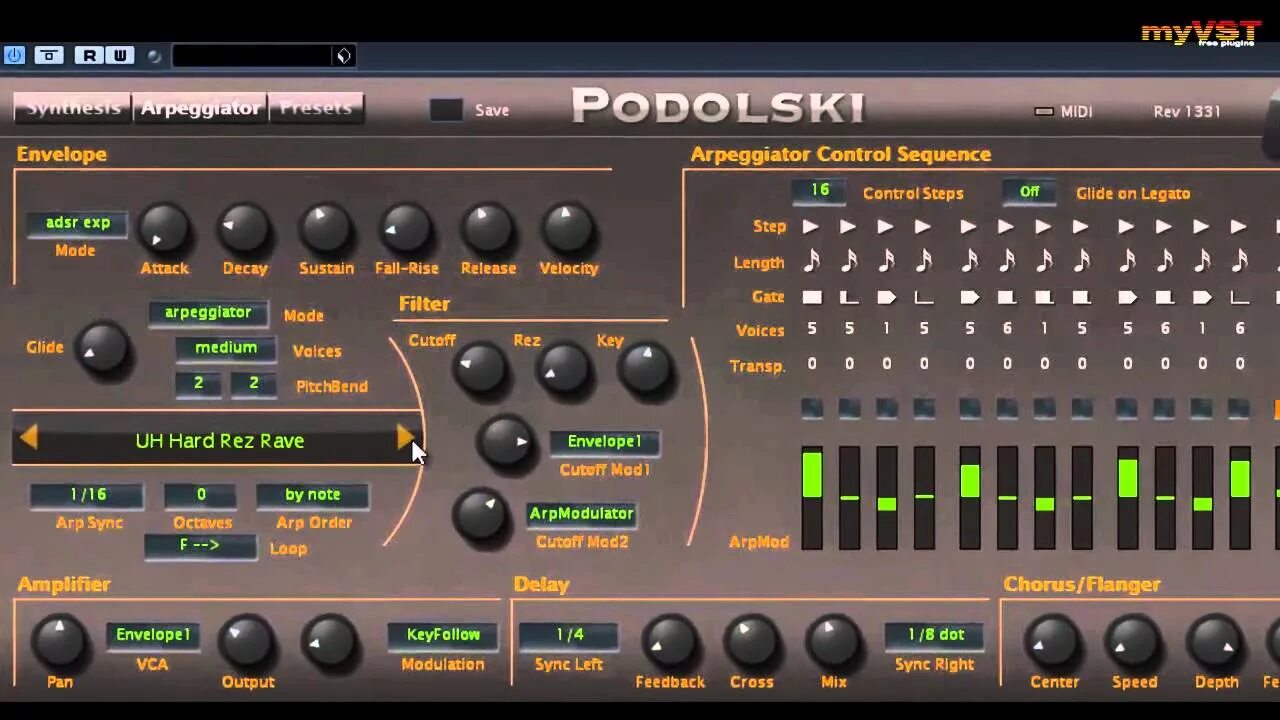This screenshot has width=1280, height=720.
Task: Click the Length note icon for step 4
Action: [924, 261]
